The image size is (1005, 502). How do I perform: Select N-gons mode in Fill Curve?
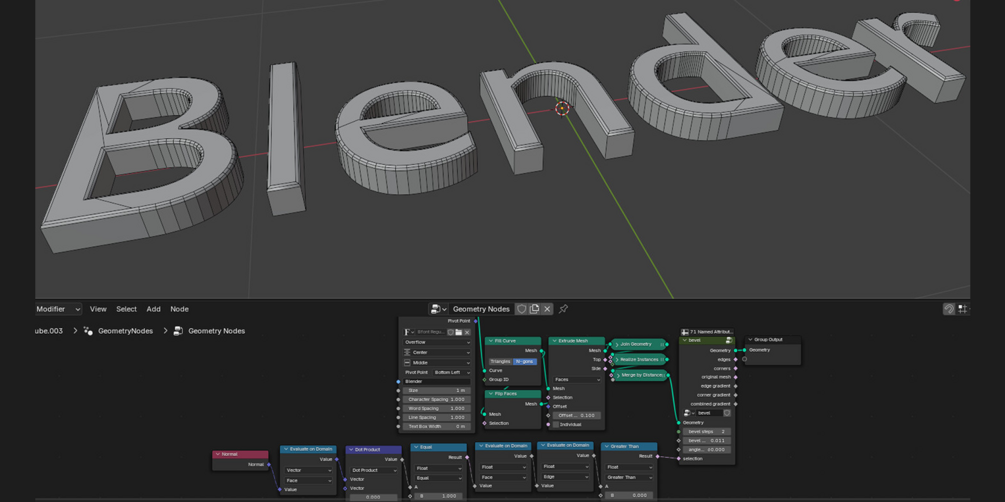point(525,362)
